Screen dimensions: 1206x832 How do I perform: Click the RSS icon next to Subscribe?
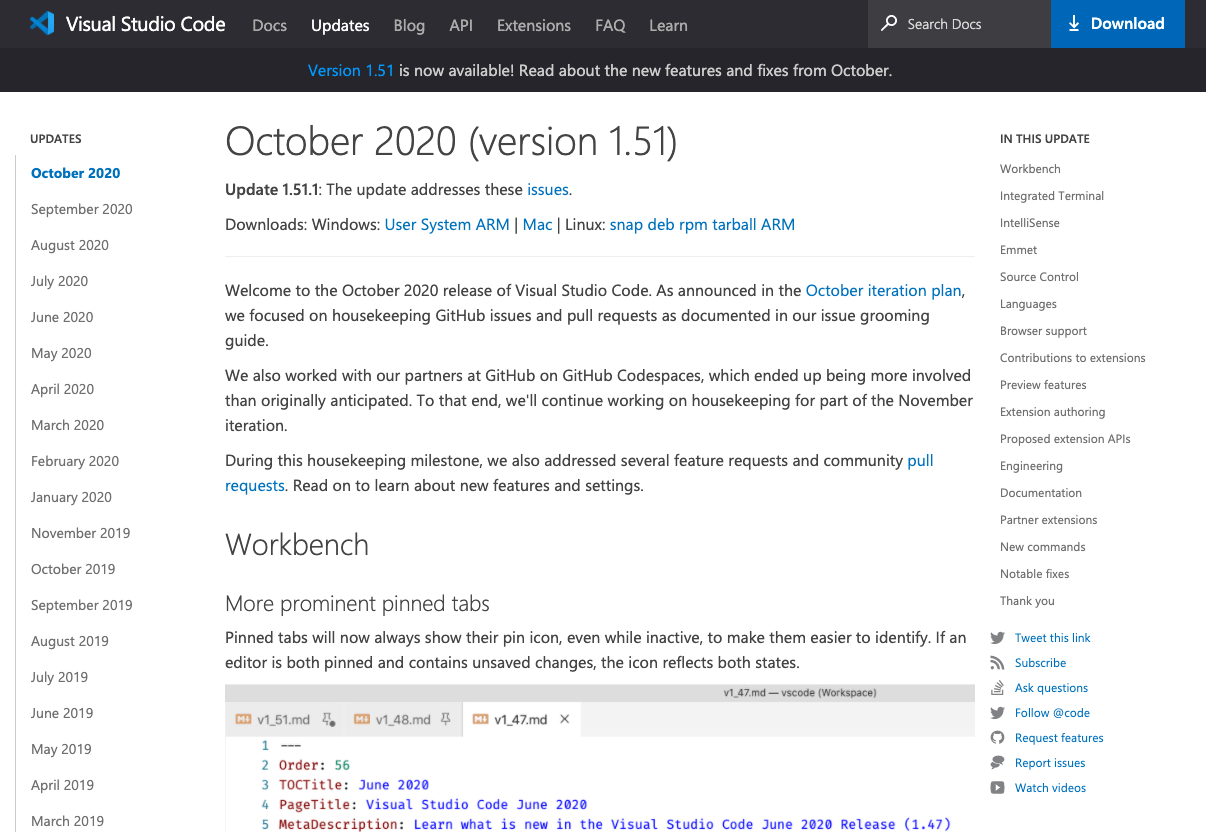click(997, 662)
